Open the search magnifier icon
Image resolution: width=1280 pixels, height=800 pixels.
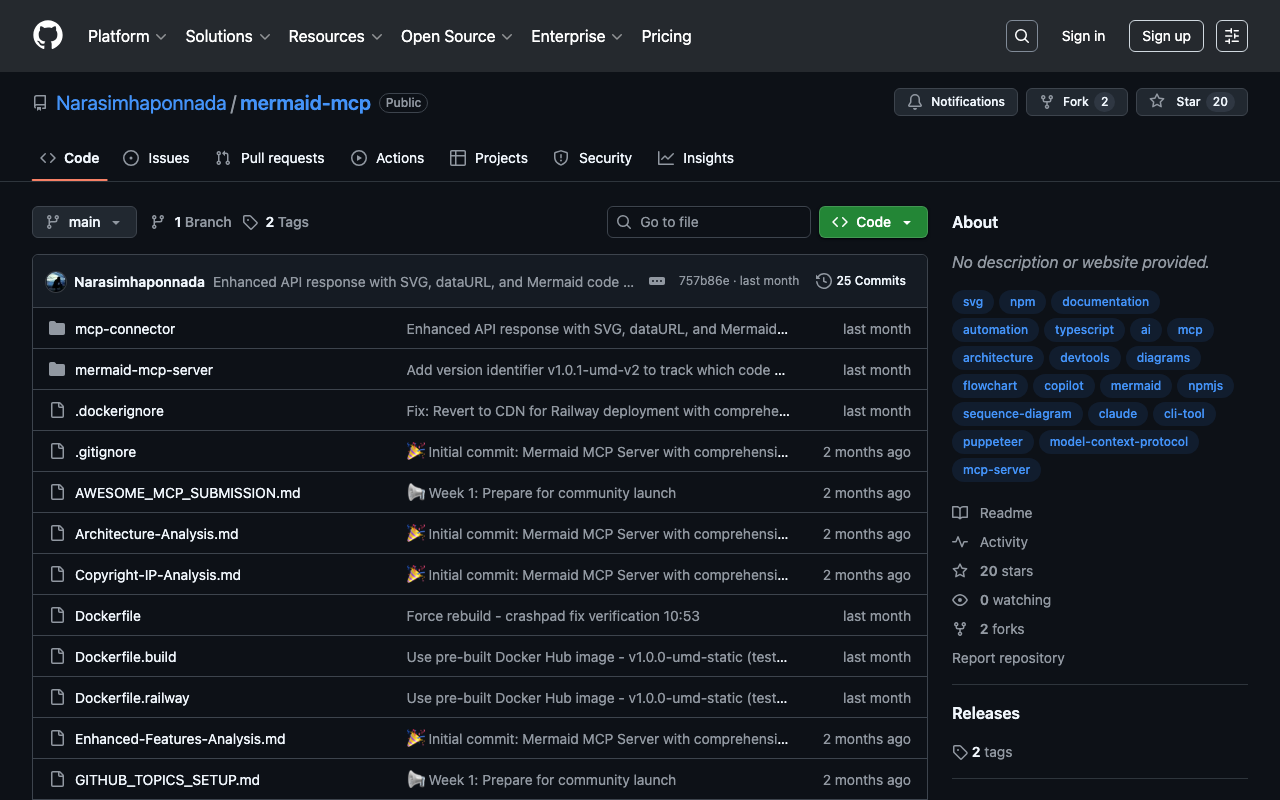pos(1021,36)
